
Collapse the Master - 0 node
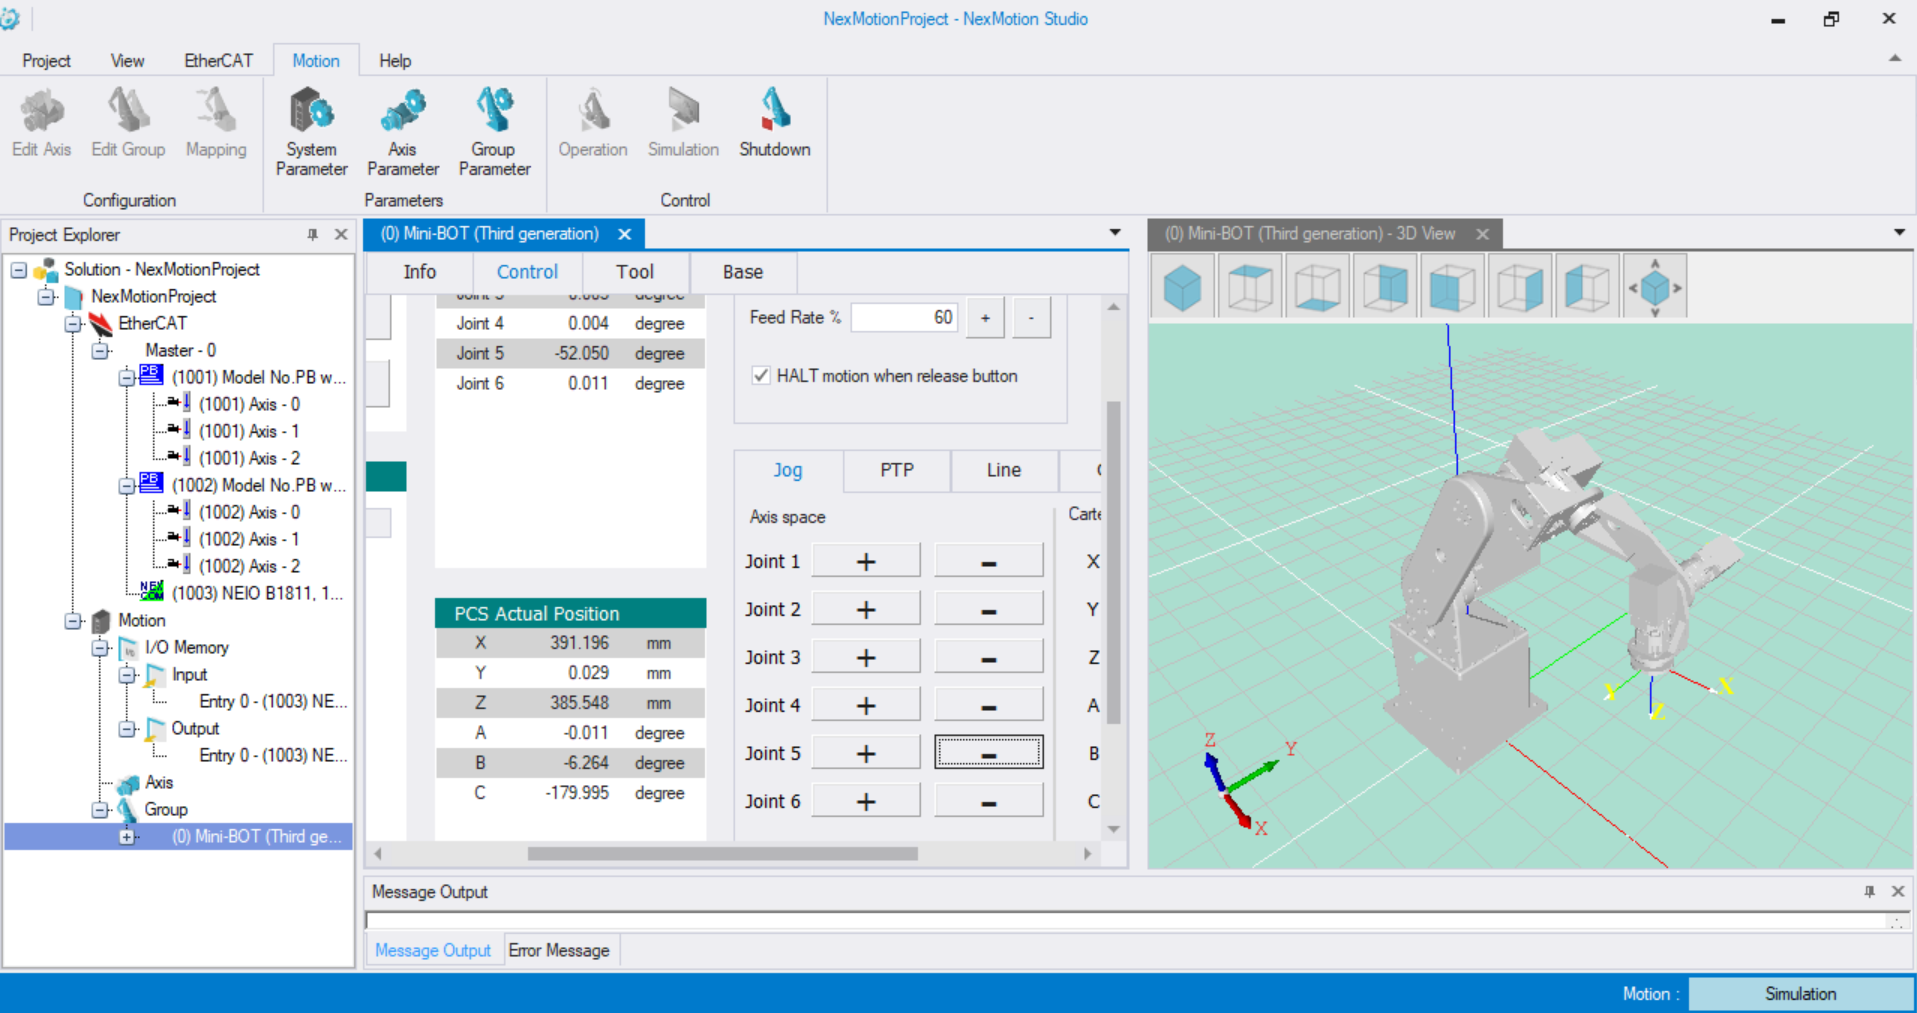tap(100, 351)
